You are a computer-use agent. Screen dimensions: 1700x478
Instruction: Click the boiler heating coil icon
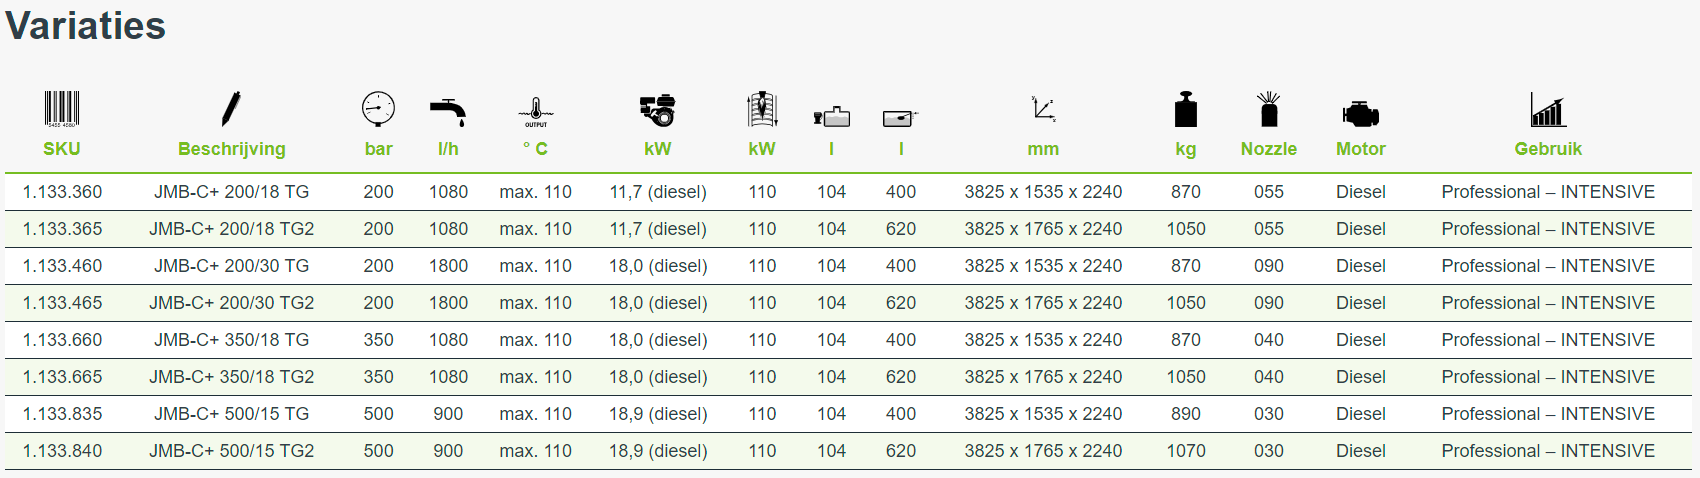click(762, 109)
